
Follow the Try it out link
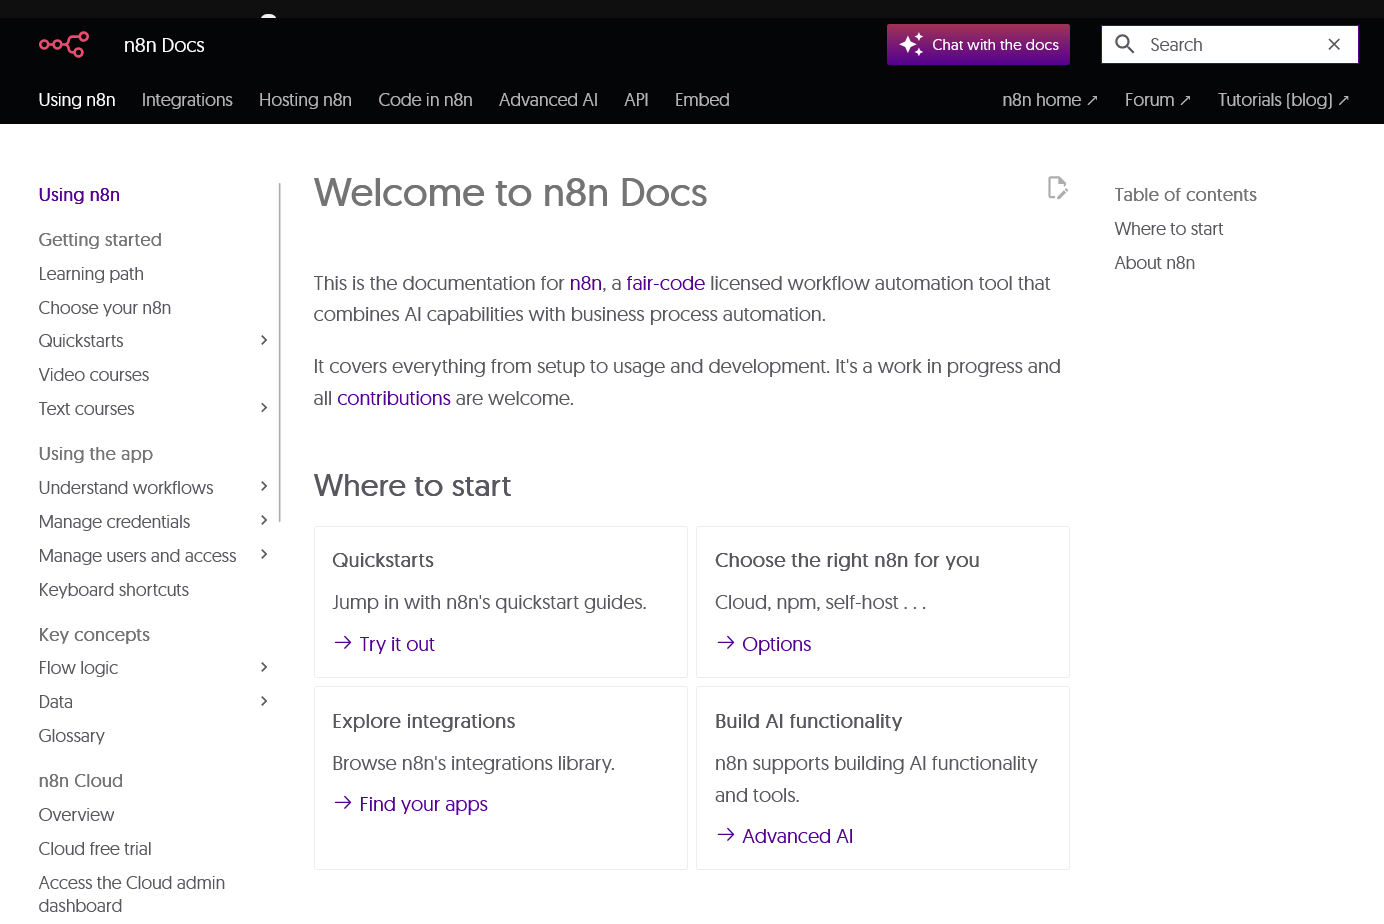point(397,645)
